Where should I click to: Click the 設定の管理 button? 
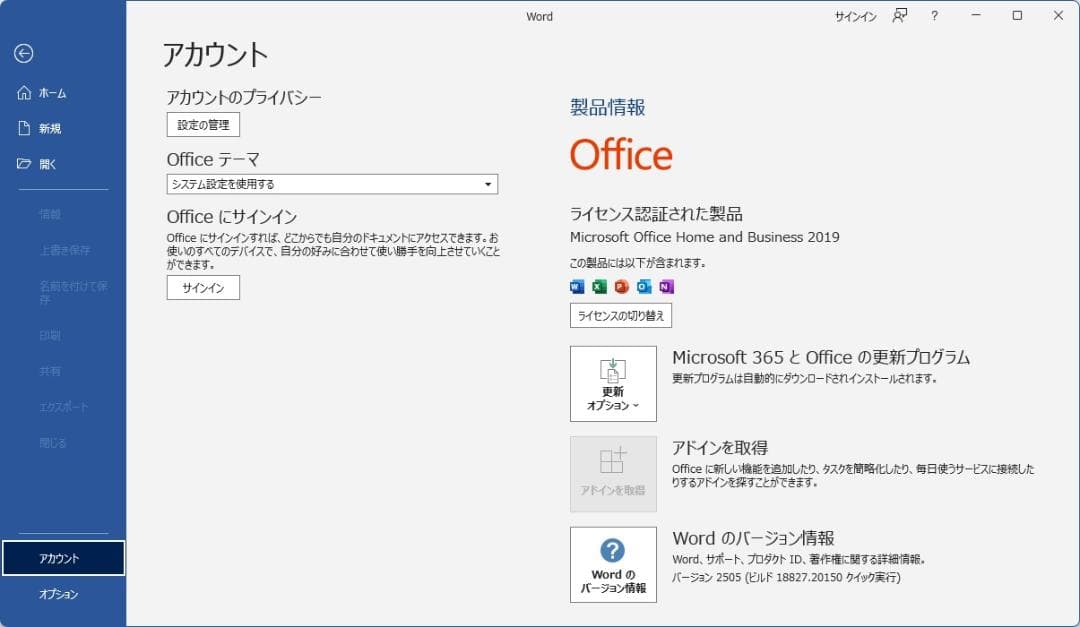(203, 125)
